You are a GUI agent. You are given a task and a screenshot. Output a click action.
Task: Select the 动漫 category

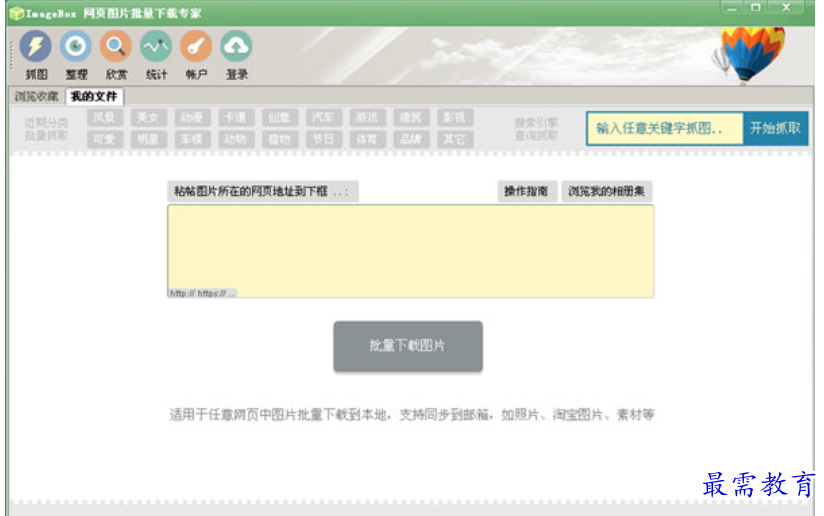click(192, 117)
